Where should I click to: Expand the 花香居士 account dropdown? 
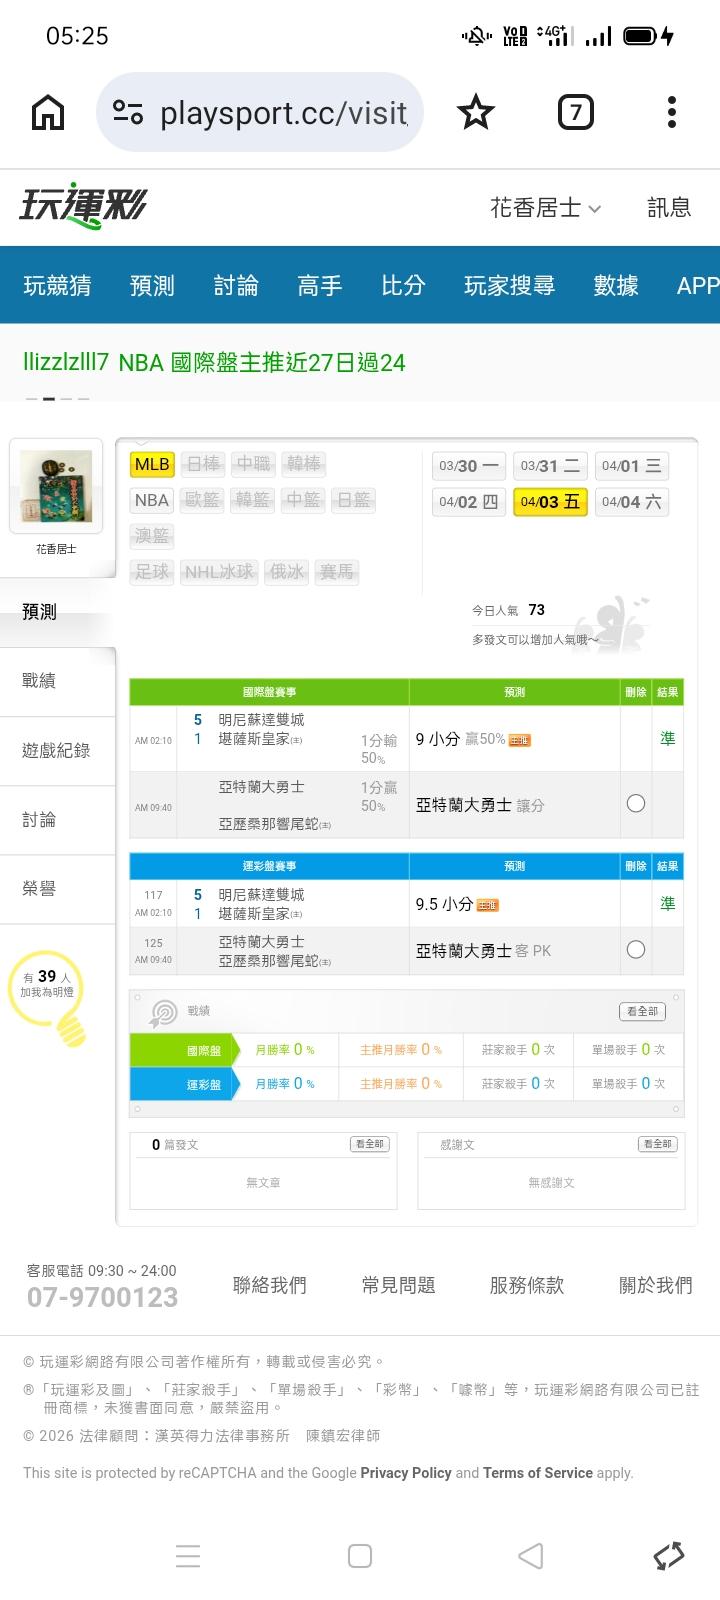(546, 208)
